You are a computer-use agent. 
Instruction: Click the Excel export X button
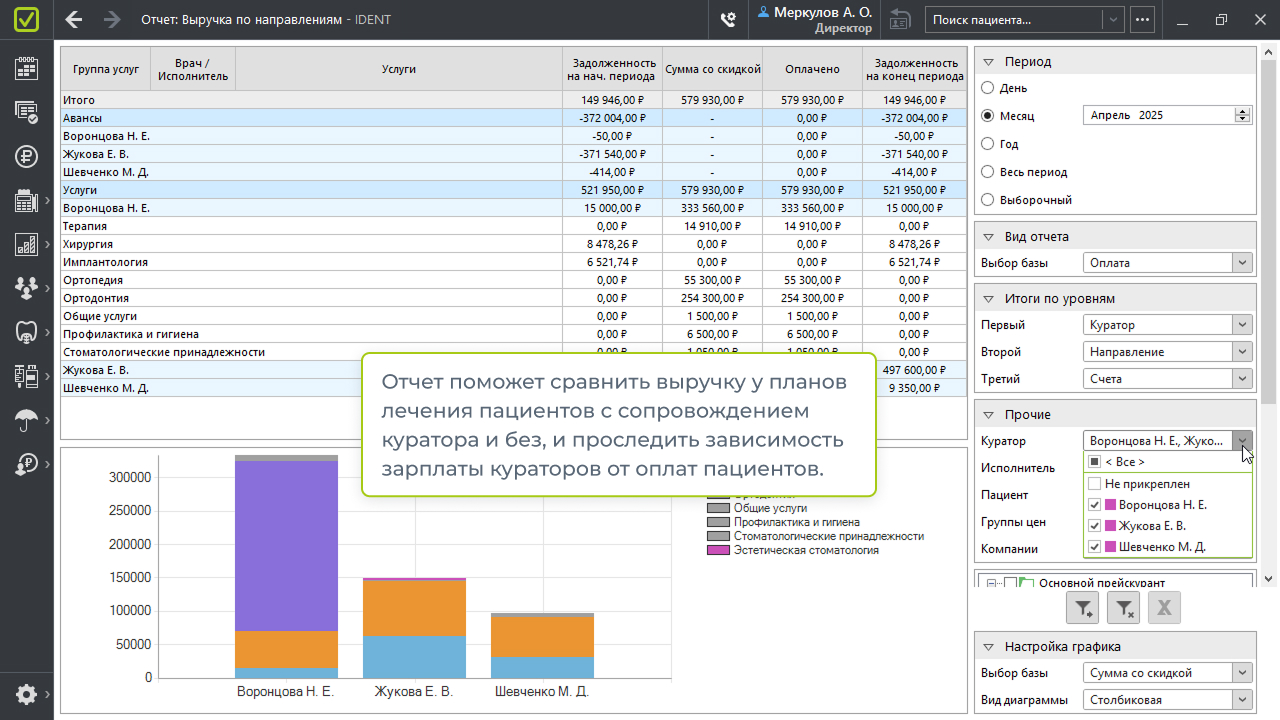coord(1164,607)
